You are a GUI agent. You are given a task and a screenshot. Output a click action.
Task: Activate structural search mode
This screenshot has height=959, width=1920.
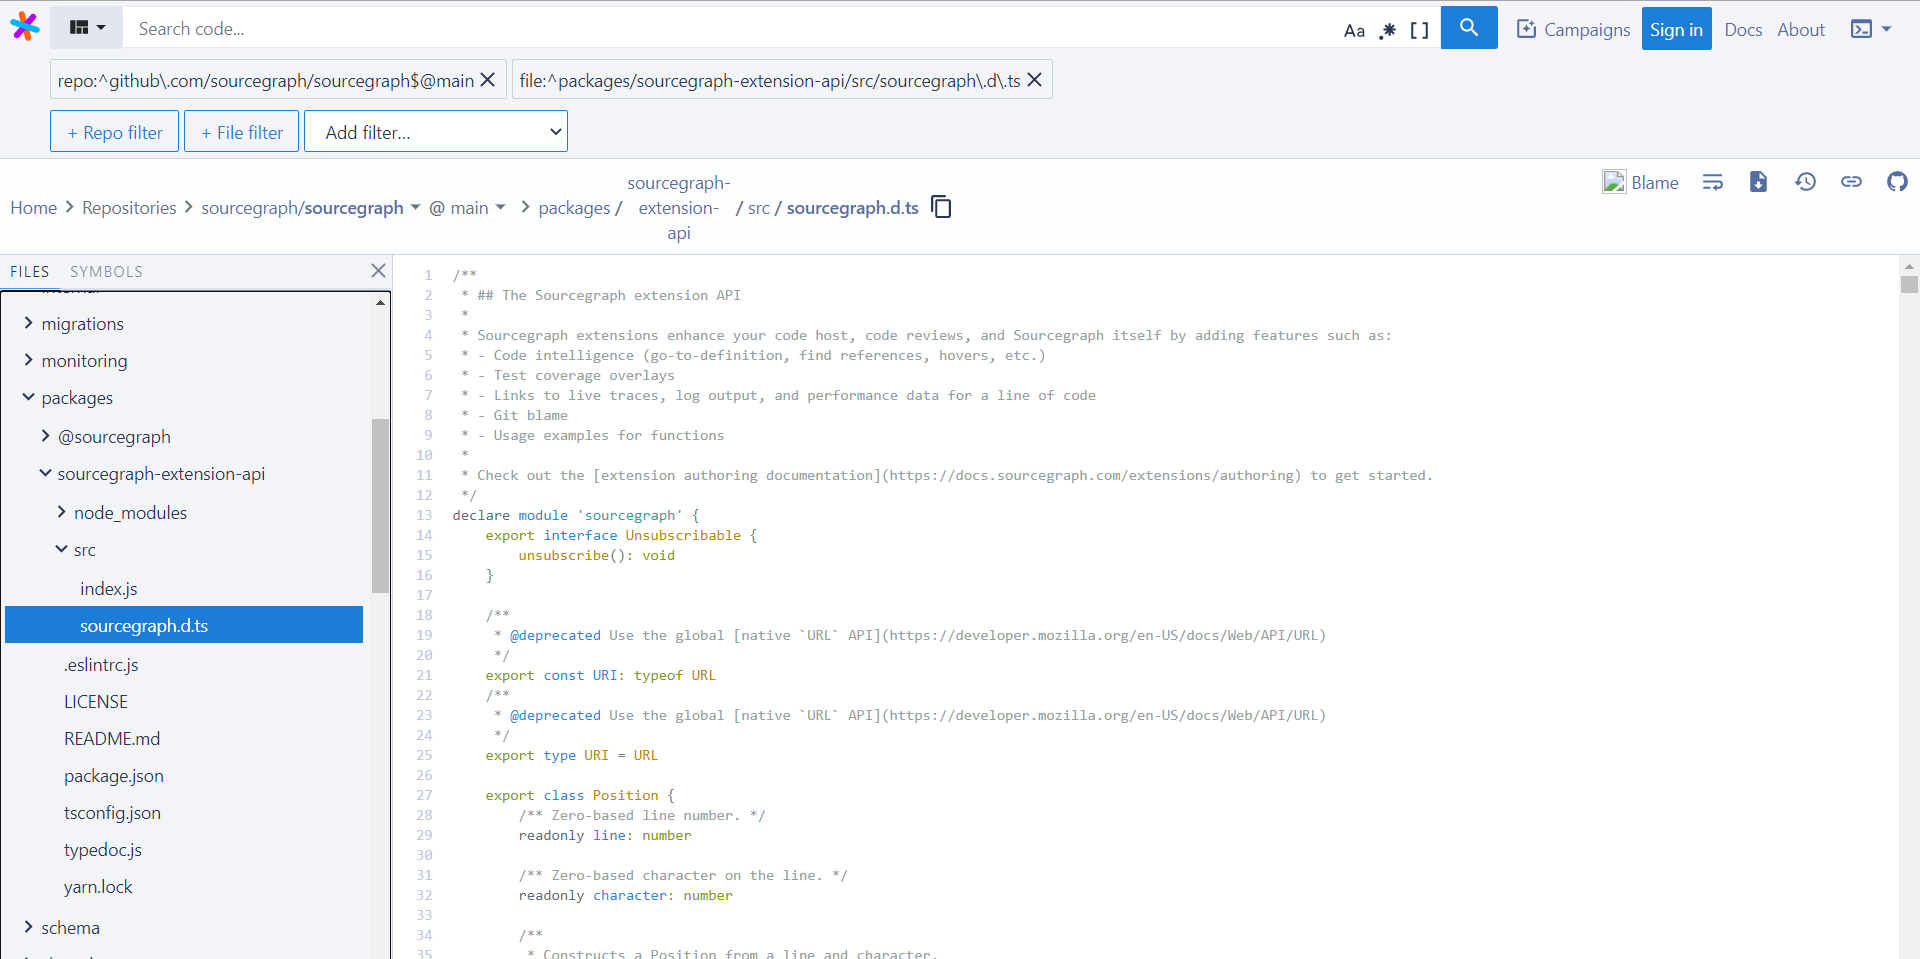pos(1419,29)
